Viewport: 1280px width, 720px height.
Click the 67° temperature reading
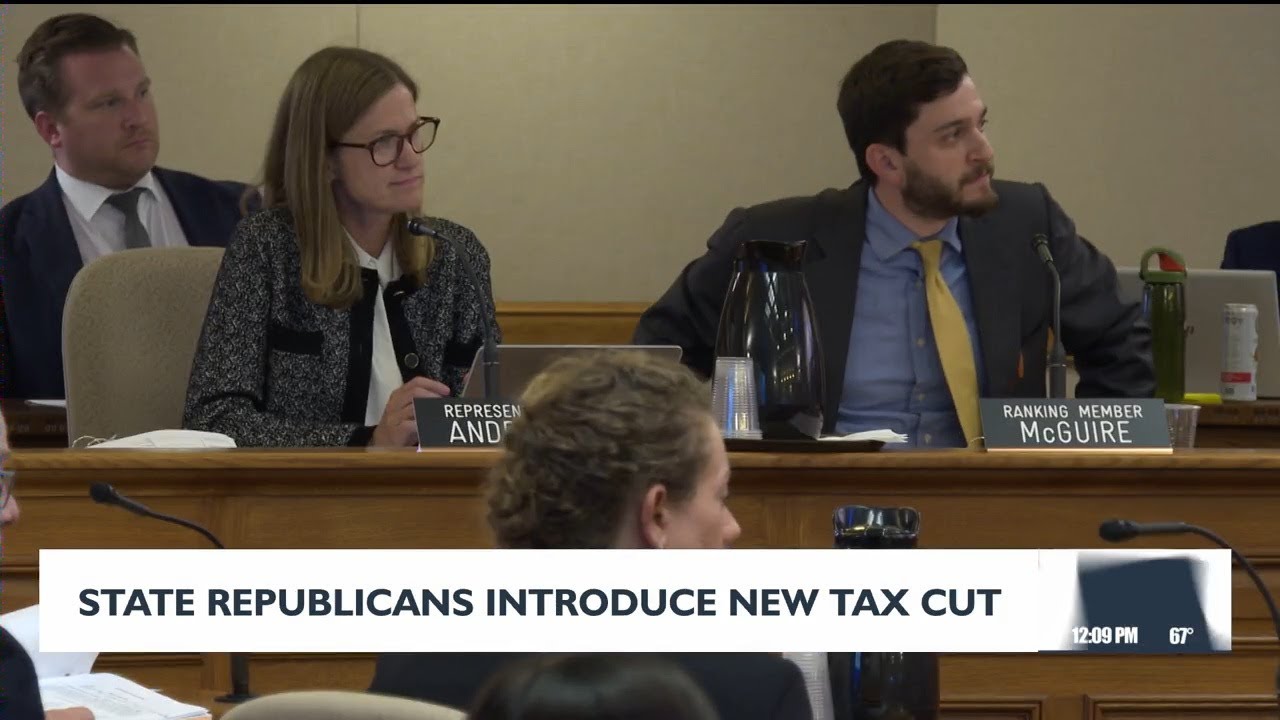tap(1181, 636)
